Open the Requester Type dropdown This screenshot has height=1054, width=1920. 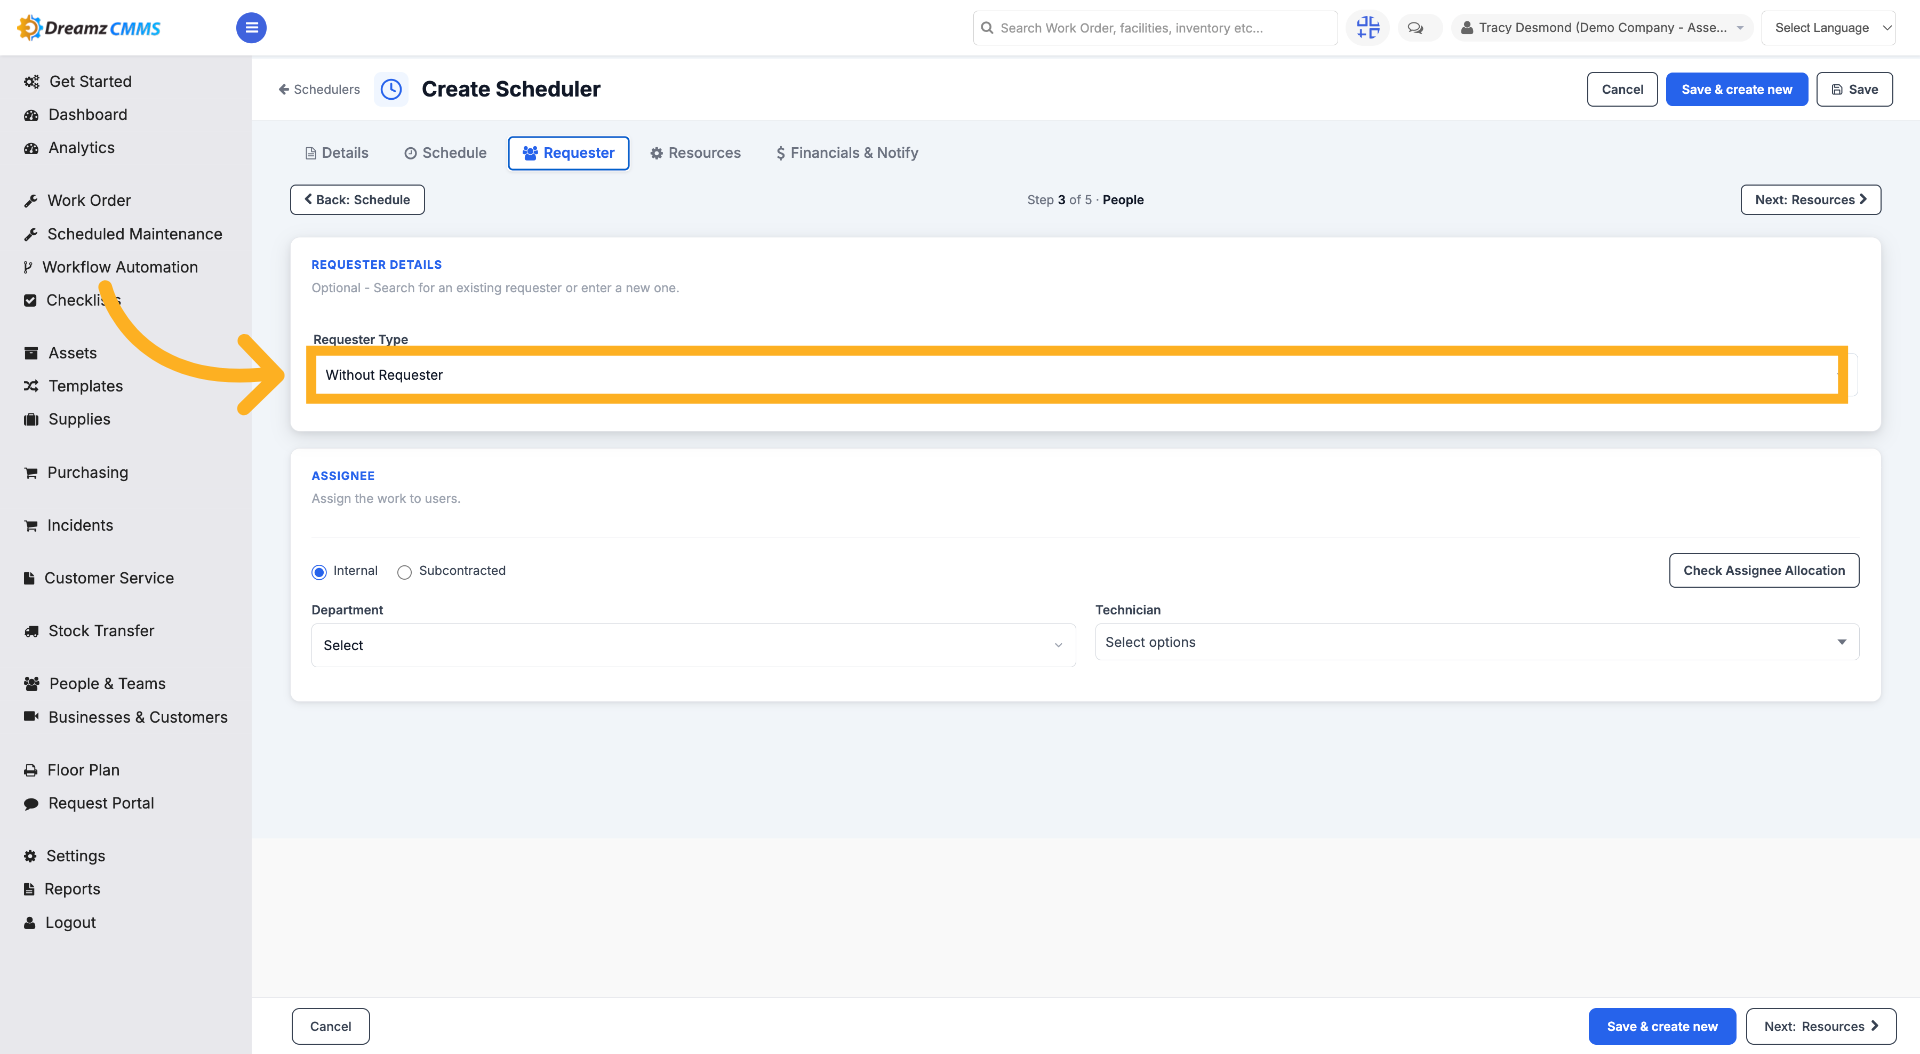[x=1077, y=375]
